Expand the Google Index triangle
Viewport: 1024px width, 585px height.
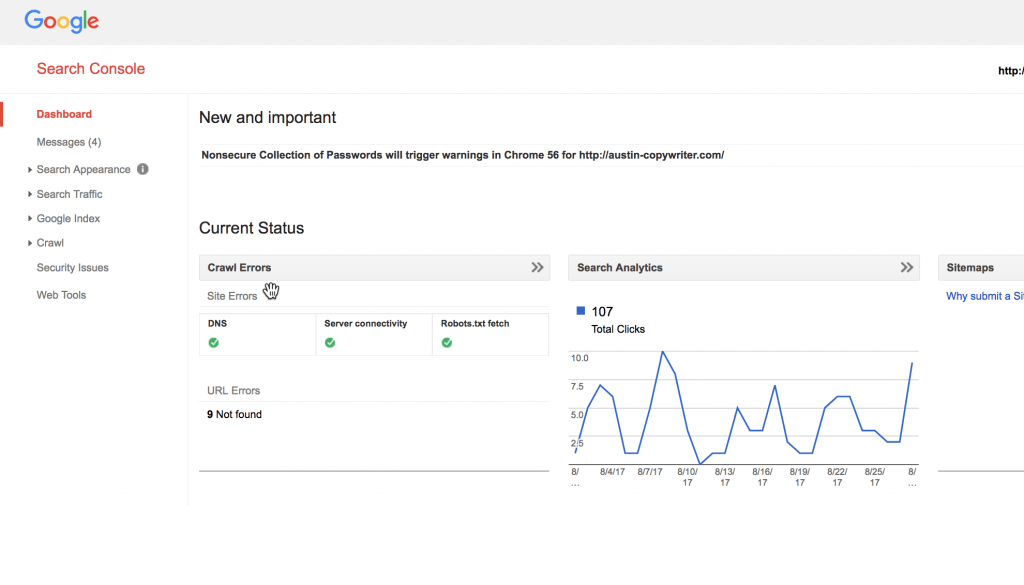pyautogui.click(x=29, y=219)
